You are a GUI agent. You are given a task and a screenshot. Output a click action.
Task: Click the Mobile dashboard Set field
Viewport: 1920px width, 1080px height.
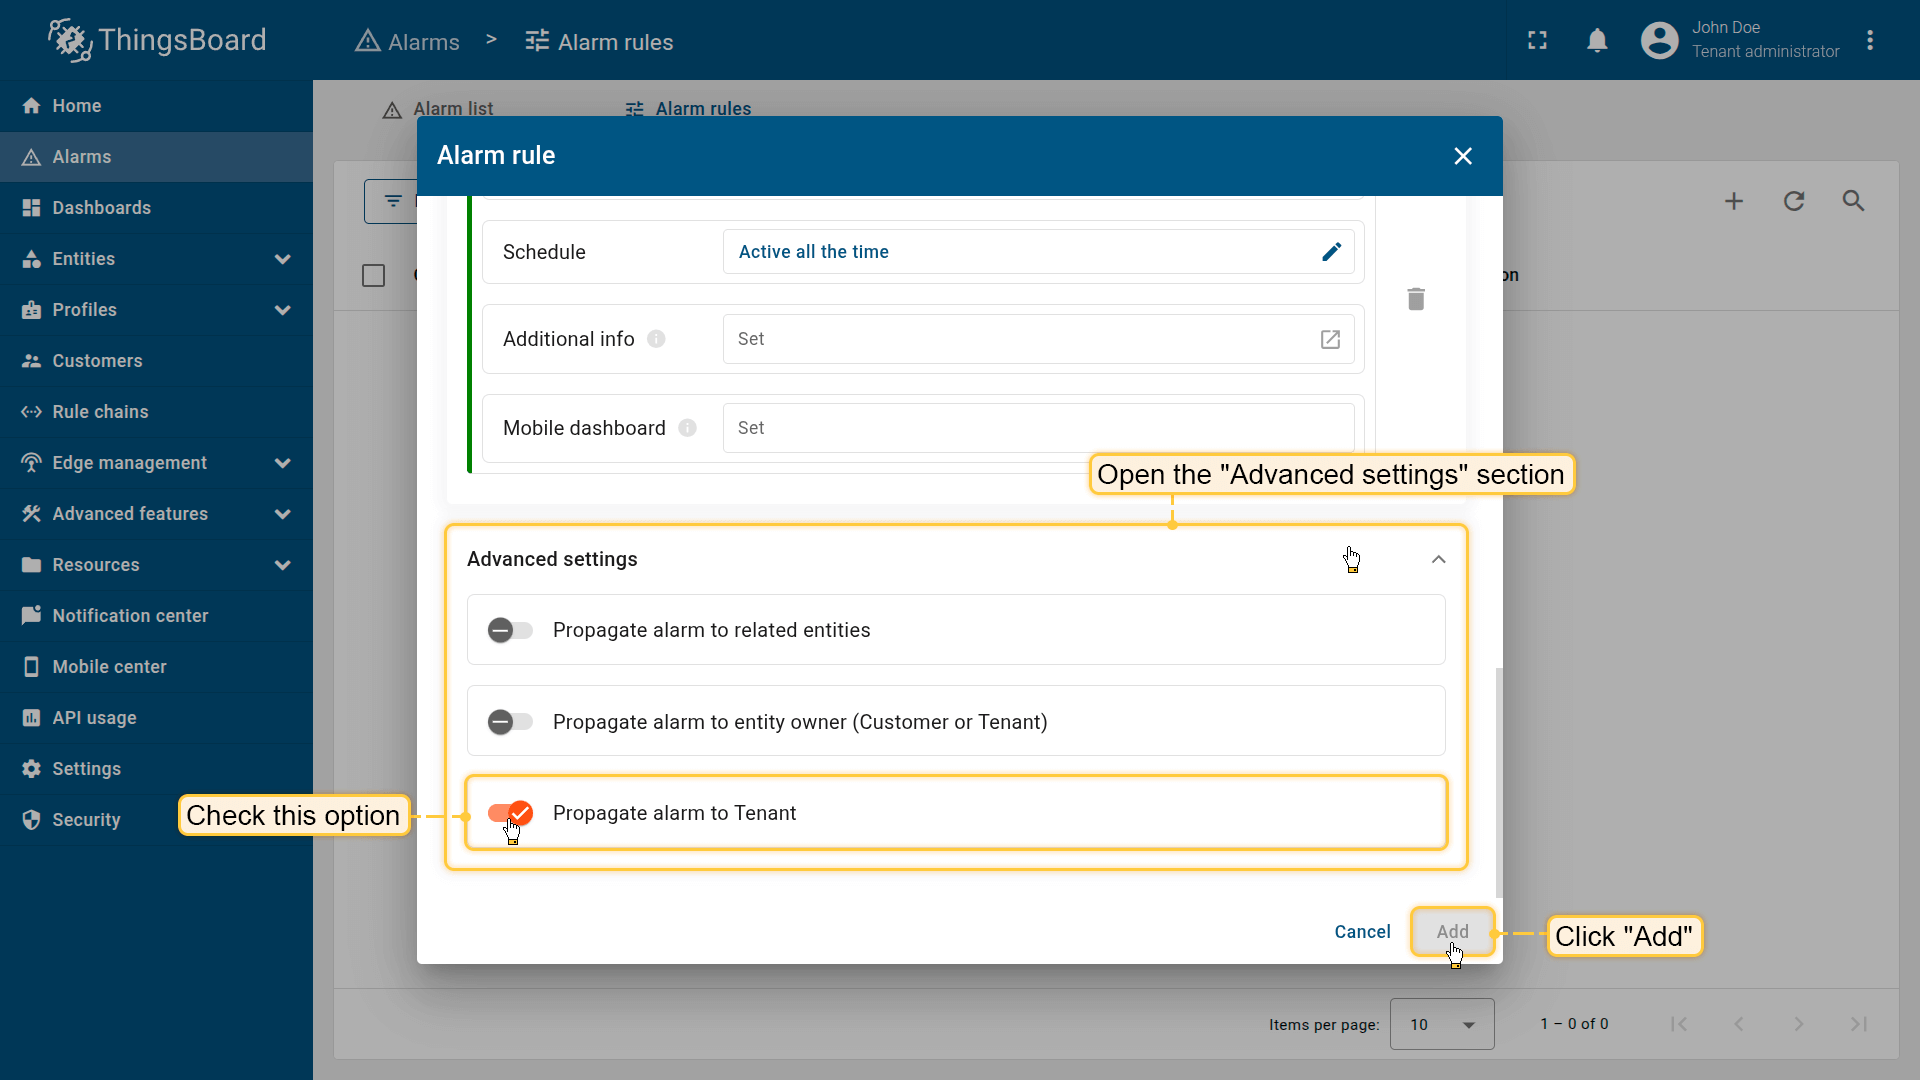click(1037, 428)
